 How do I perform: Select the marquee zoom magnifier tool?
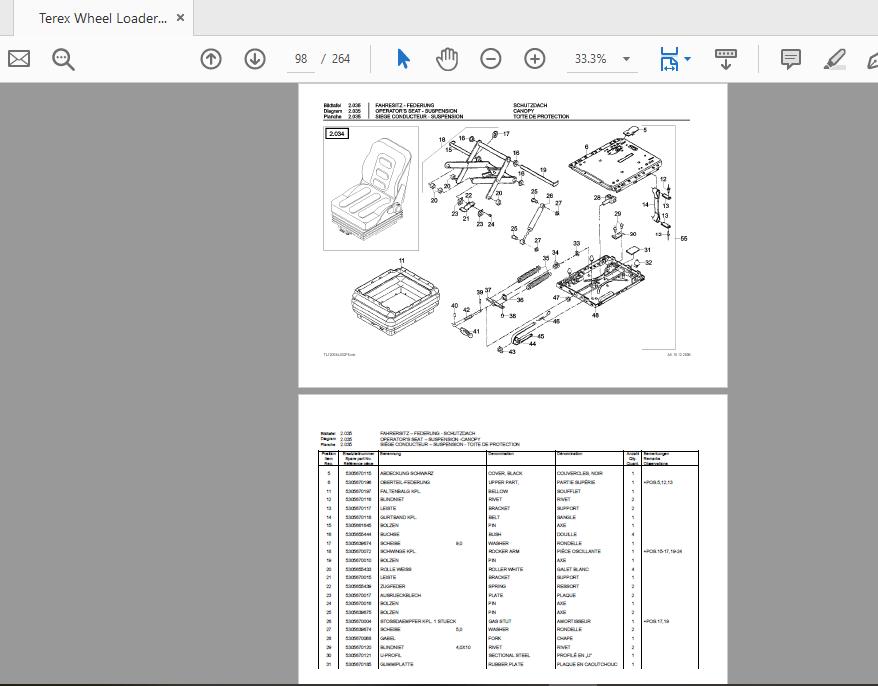coord(62,59)
